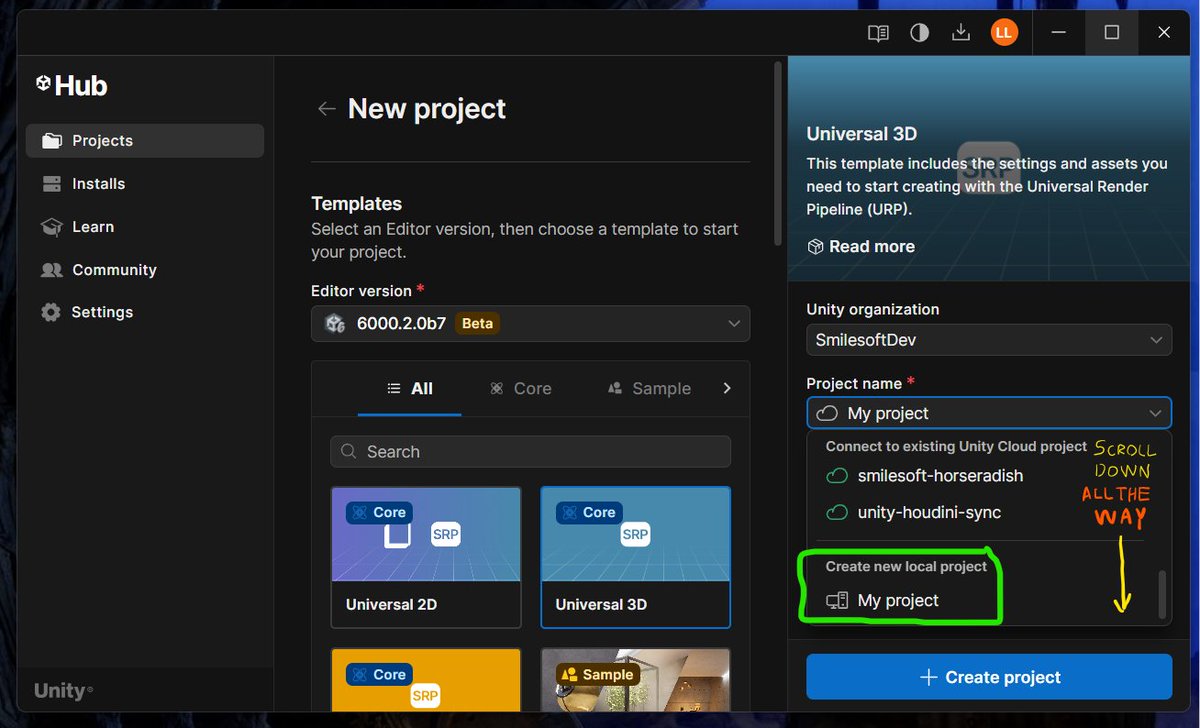Click the SRP icon on Universal 3D card
1200x728 pixels.
(x=635, y=535)
